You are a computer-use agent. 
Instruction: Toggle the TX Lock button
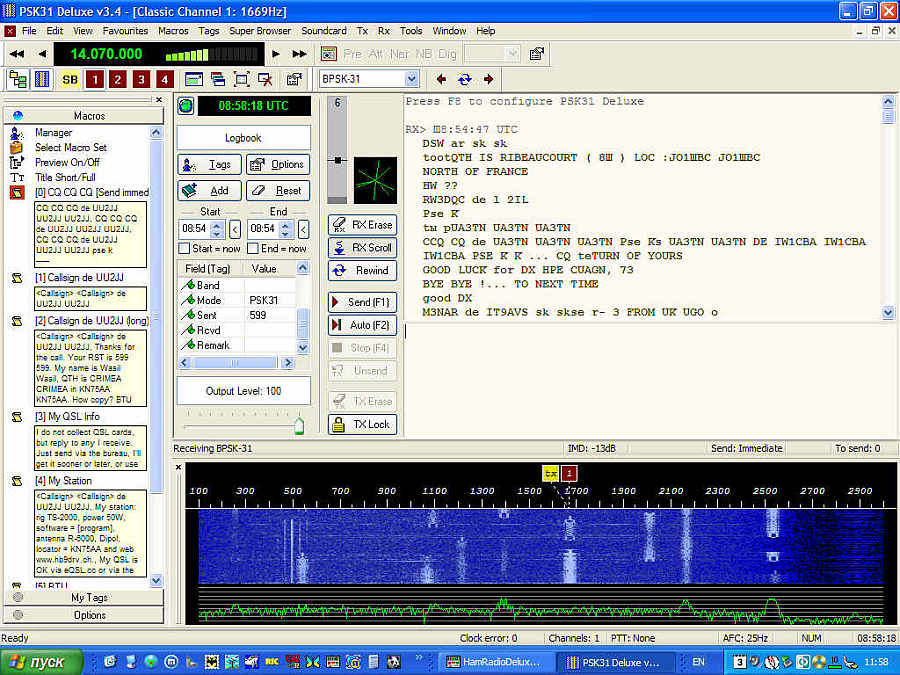[363, 424]
